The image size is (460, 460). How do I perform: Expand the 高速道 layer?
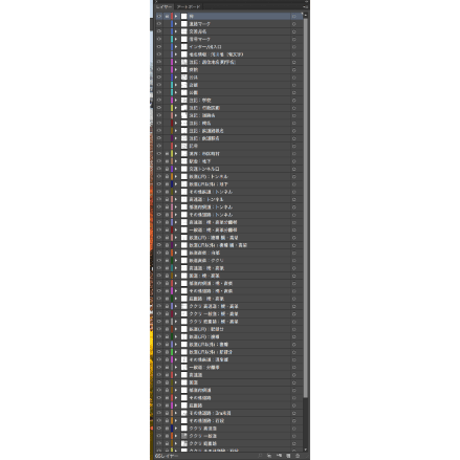(176, 375)
